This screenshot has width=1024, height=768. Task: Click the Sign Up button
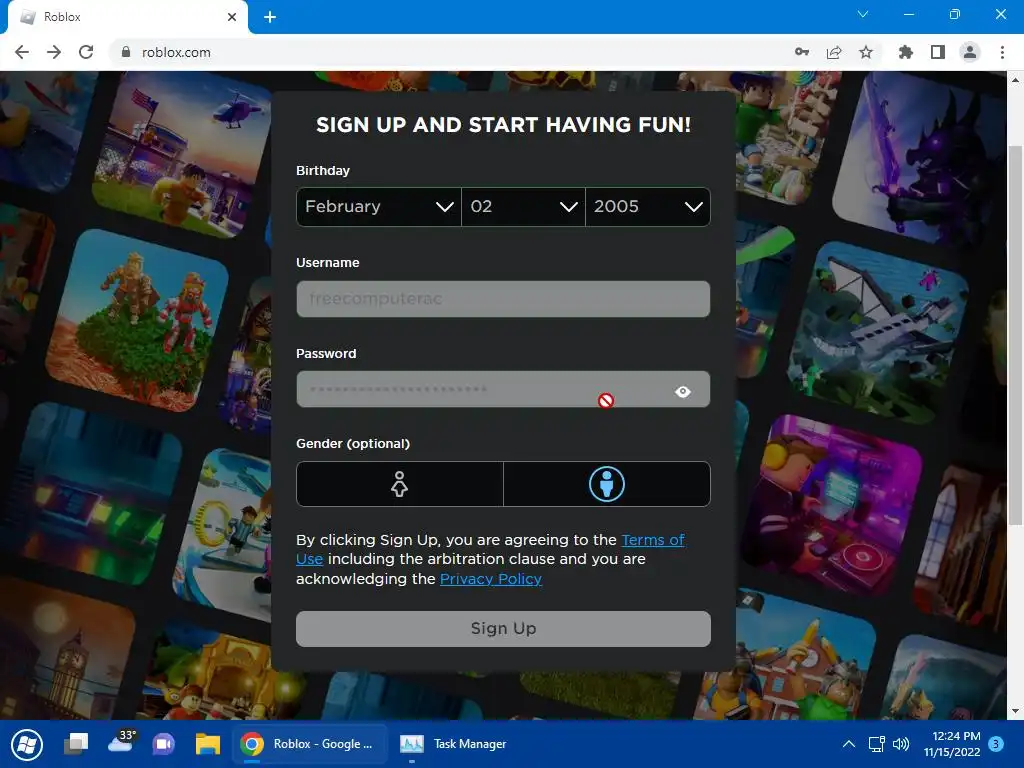point(503,628)
